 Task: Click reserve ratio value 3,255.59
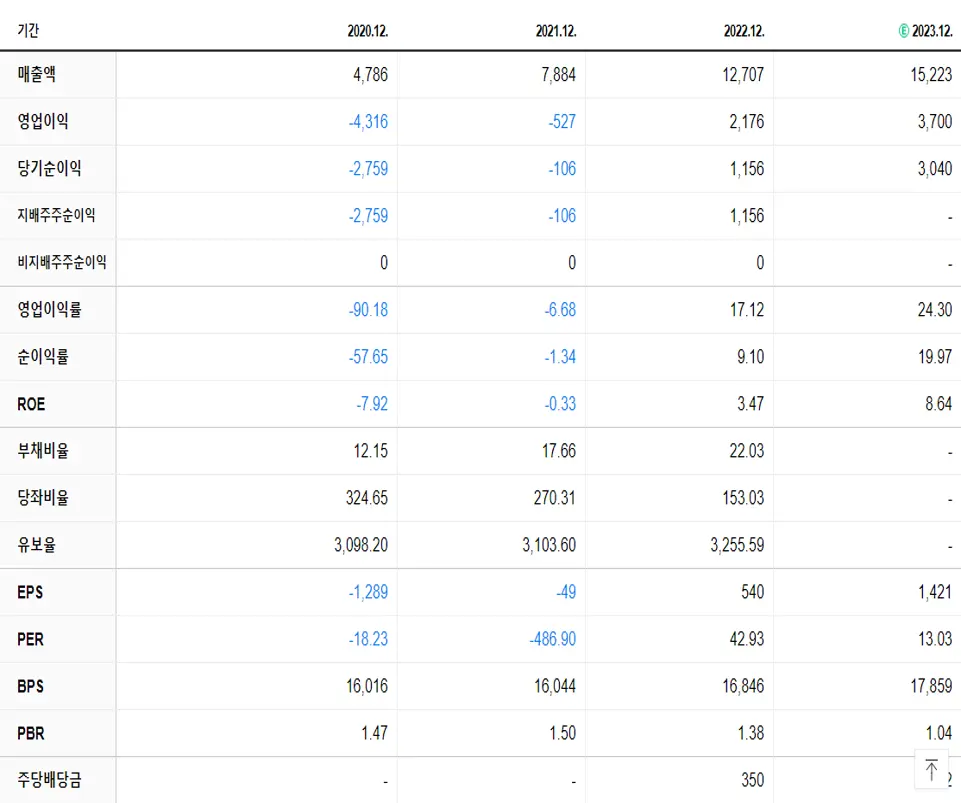pyautogui.click(x=737, y=545)
